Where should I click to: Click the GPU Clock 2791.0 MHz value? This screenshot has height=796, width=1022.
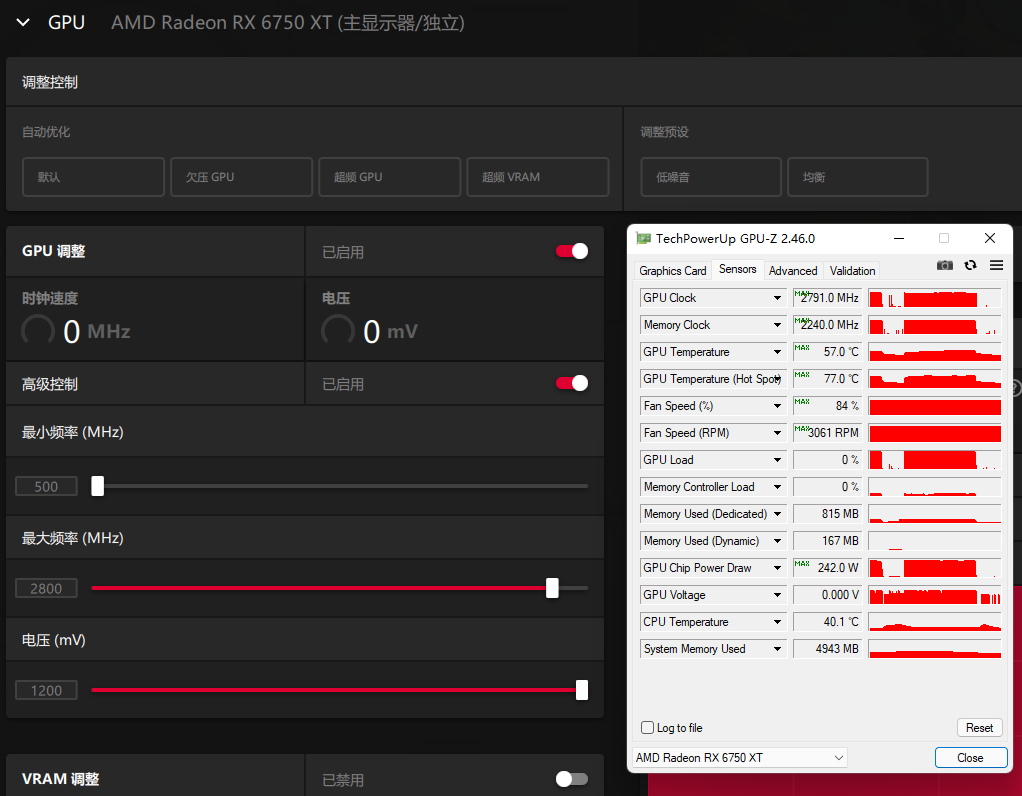coord(828,298)
